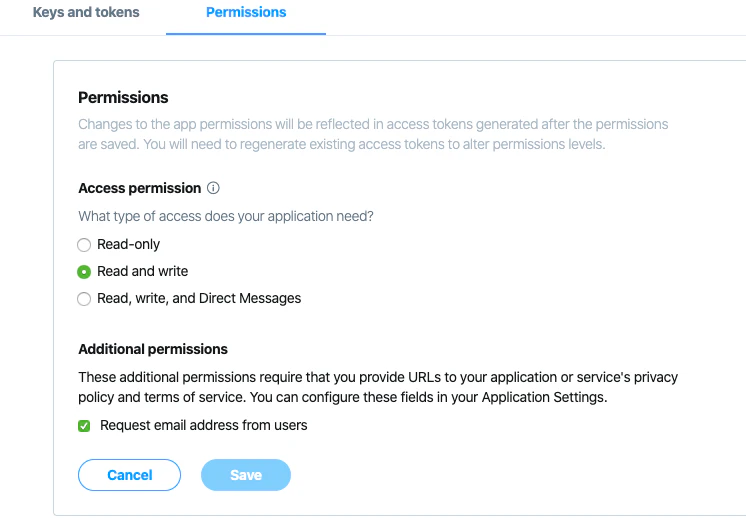Click the 'Read and write' label text
This screenshot has height=518, width=746.
click(143, 271)
